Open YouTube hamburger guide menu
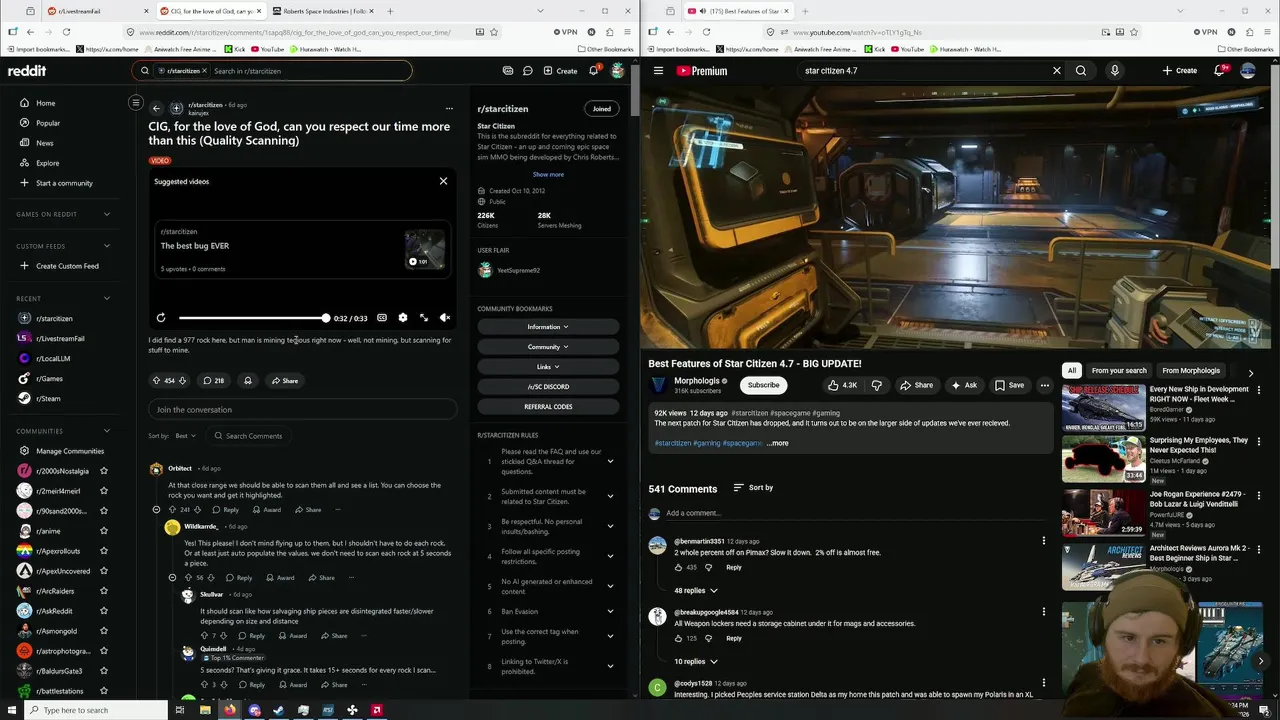The width and height of the screenshot is (1280, 720). tap(658, 71)
